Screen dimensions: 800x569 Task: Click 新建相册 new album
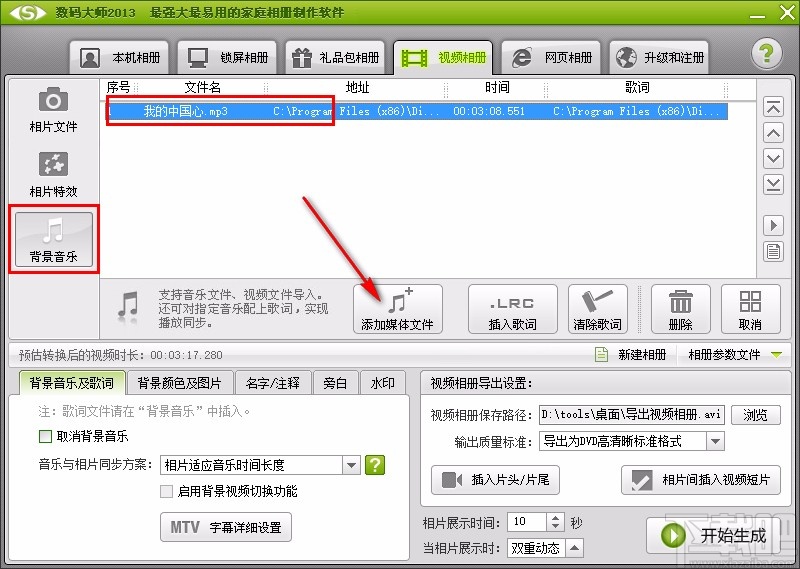point(631,354)
